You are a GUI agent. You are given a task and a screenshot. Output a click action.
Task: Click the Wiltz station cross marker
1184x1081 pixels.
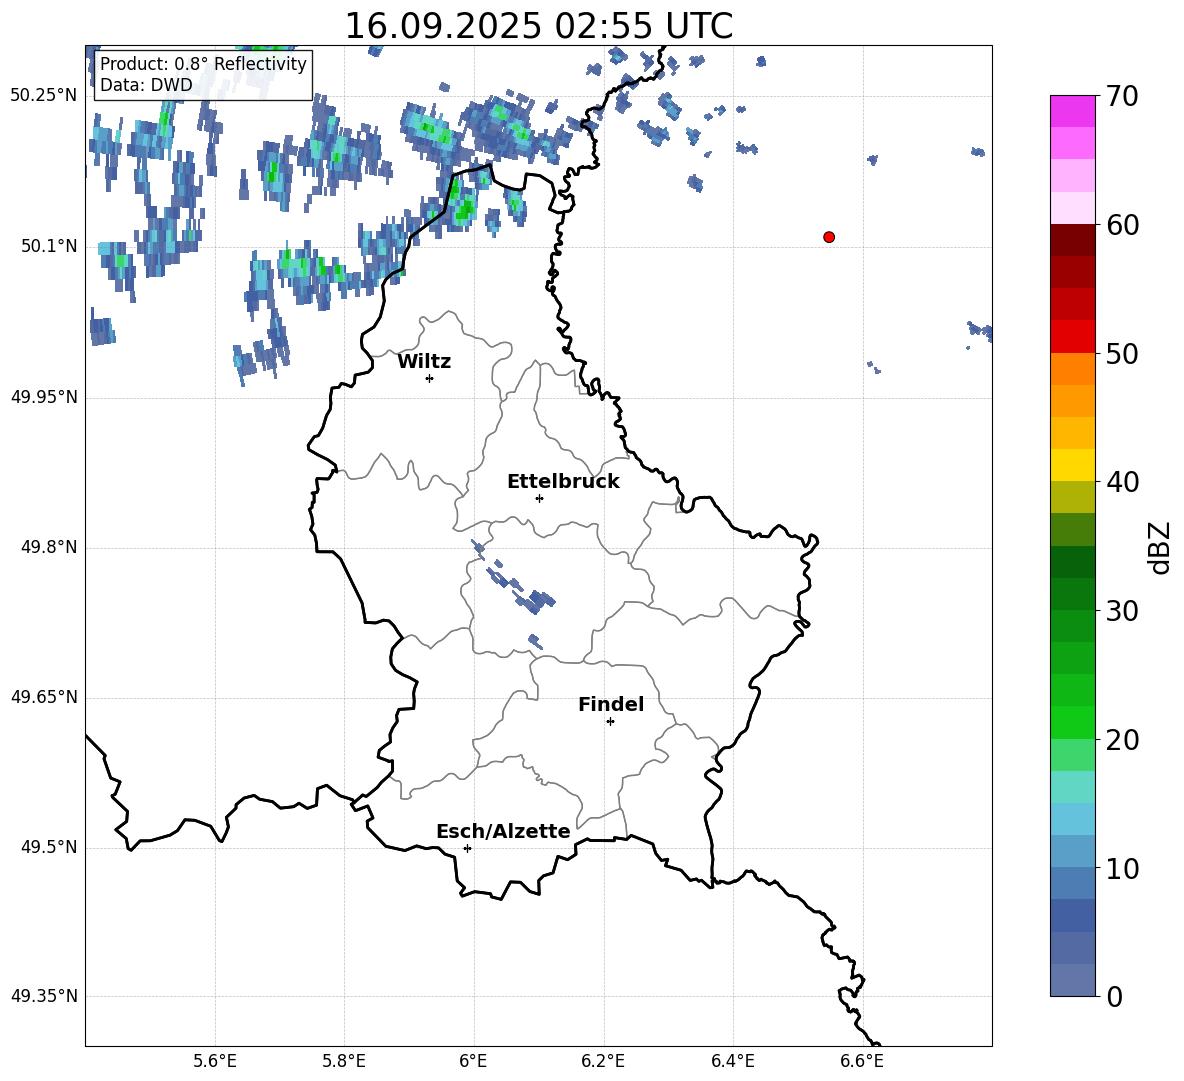pos(429,378)
